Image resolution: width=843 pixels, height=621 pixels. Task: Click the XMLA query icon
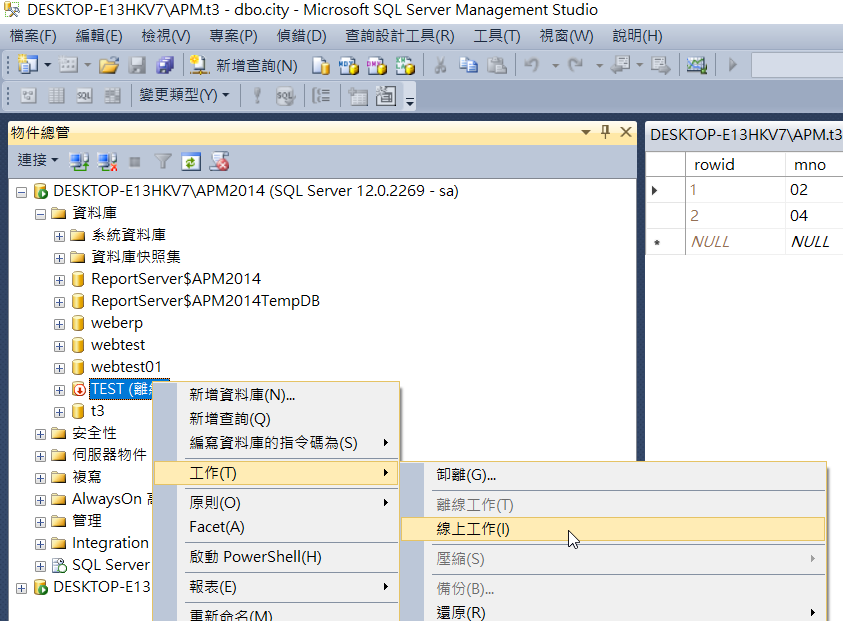405,66
